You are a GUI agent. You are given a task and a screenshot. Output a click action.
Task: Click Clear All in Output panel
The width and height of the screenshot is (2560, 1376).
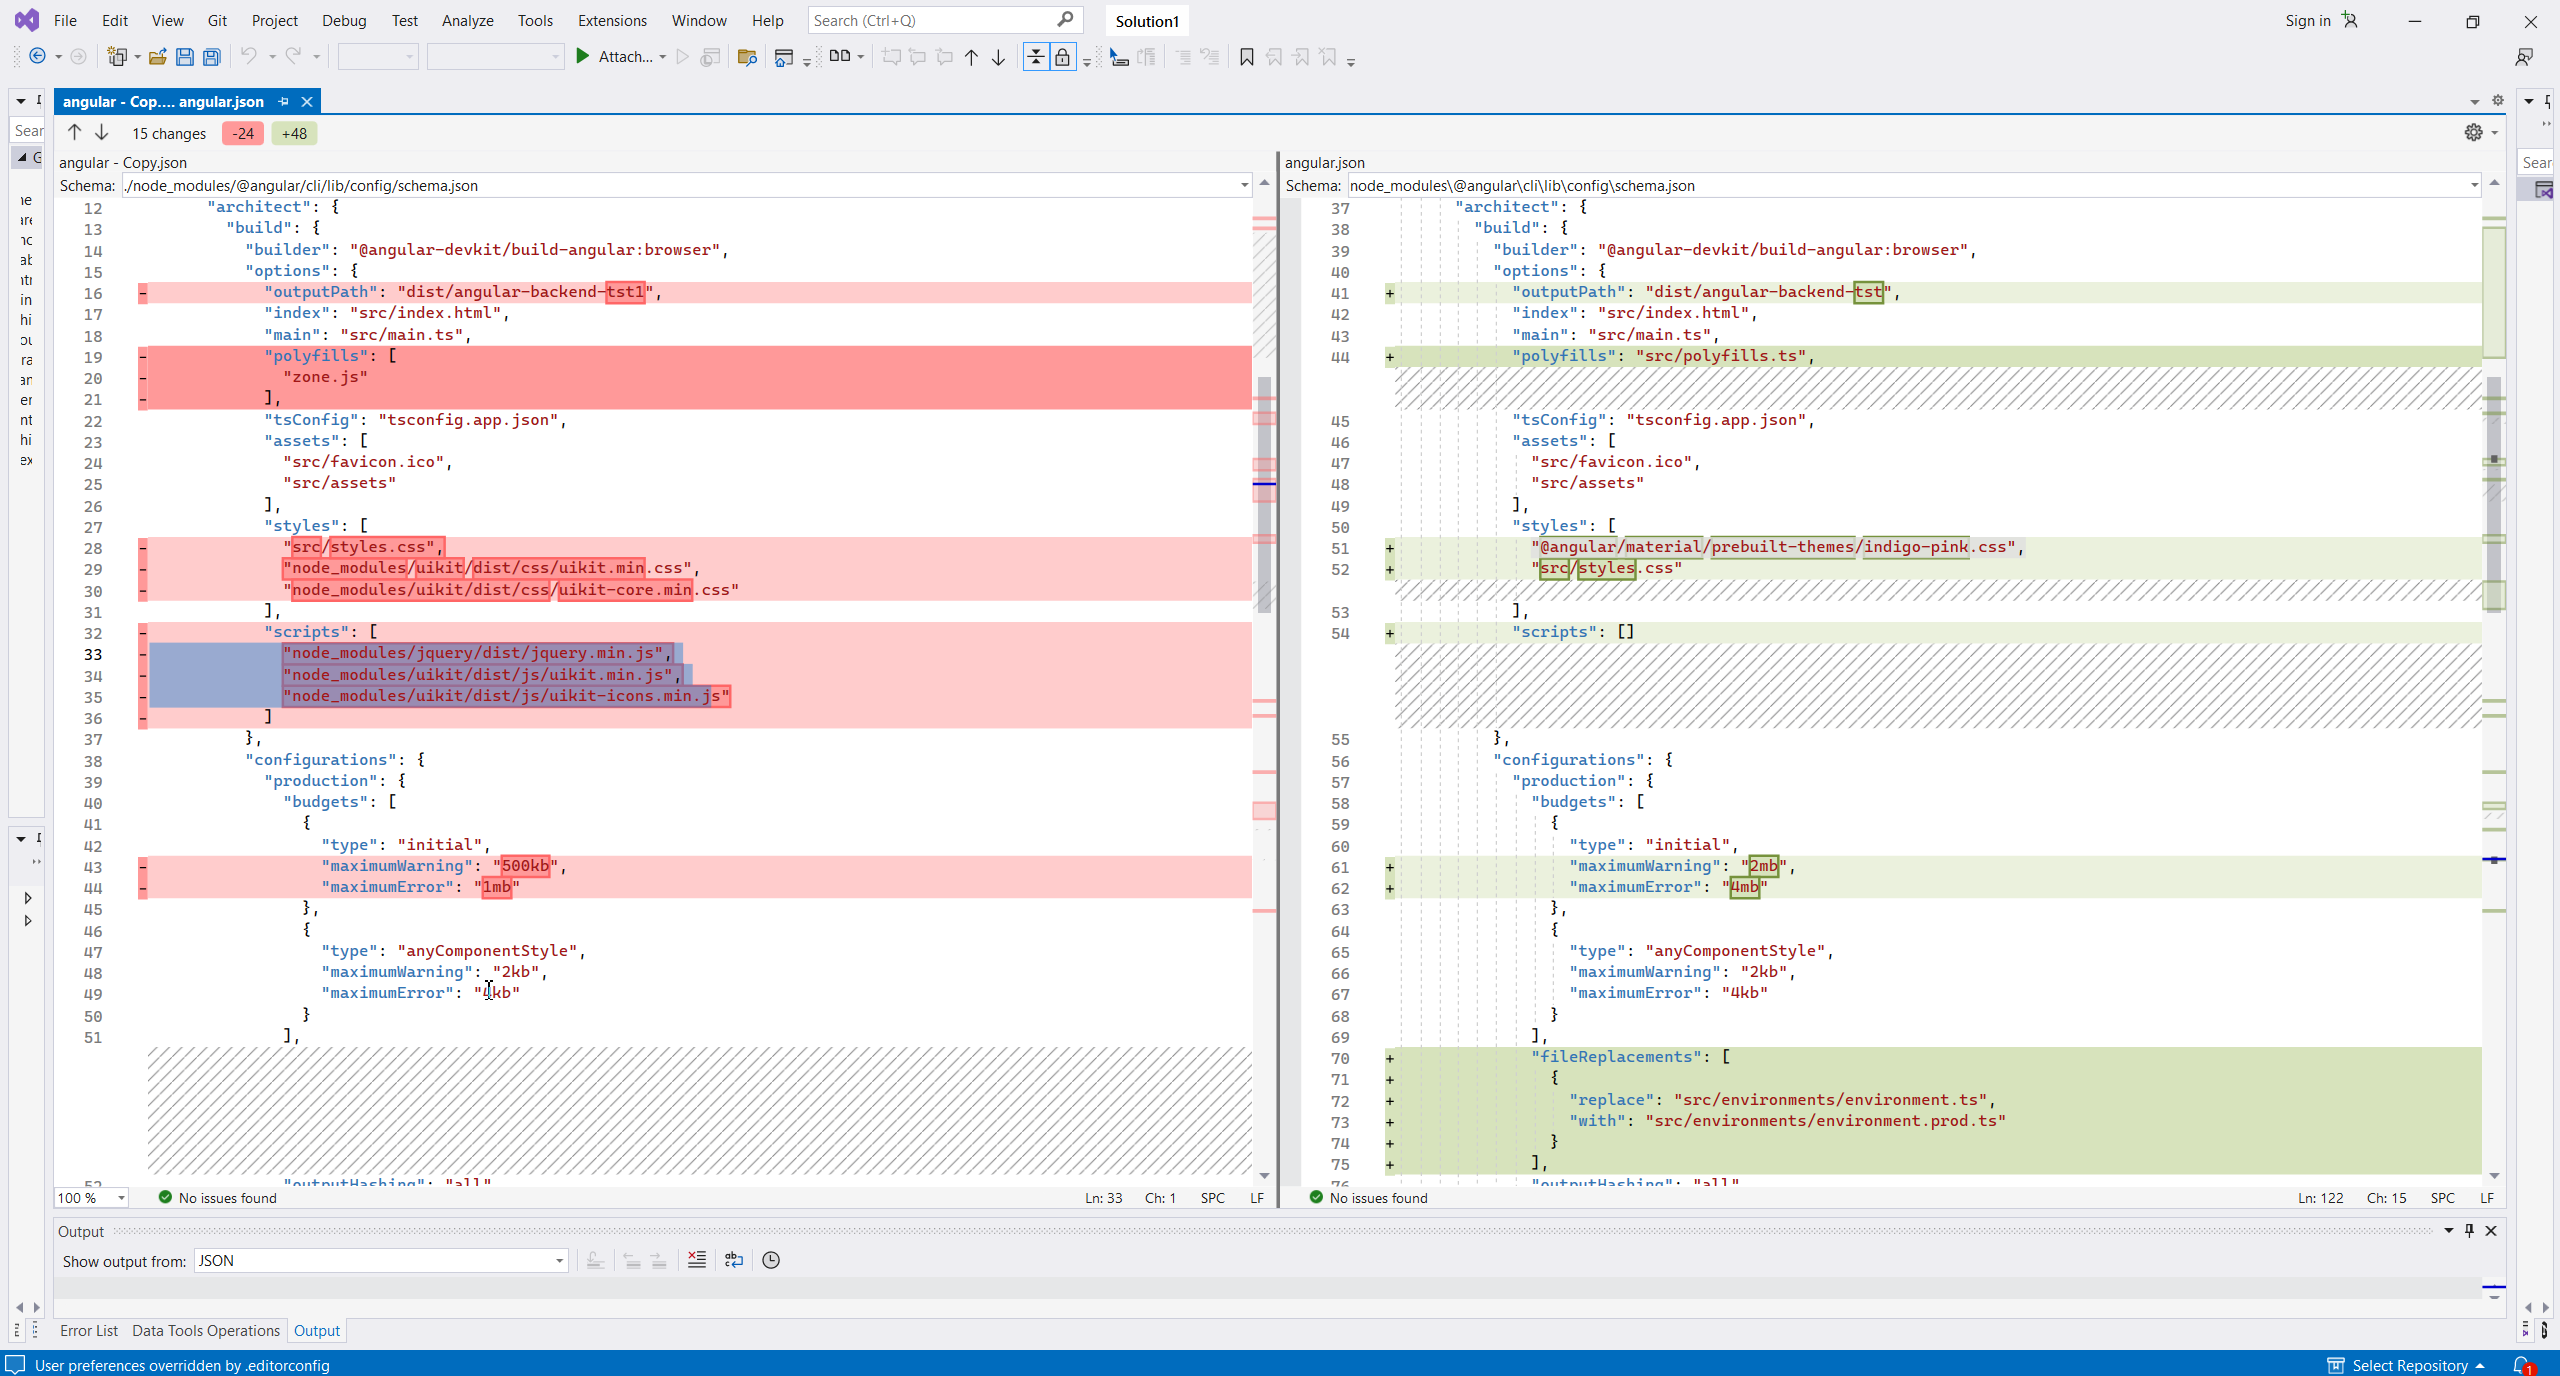pos(697,1260)
